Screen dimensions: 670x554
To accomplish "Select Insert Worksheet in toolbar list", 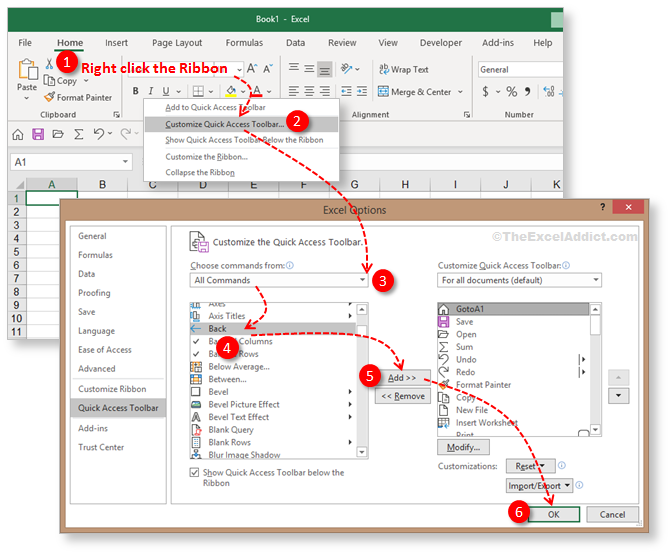I will point(513,422).
